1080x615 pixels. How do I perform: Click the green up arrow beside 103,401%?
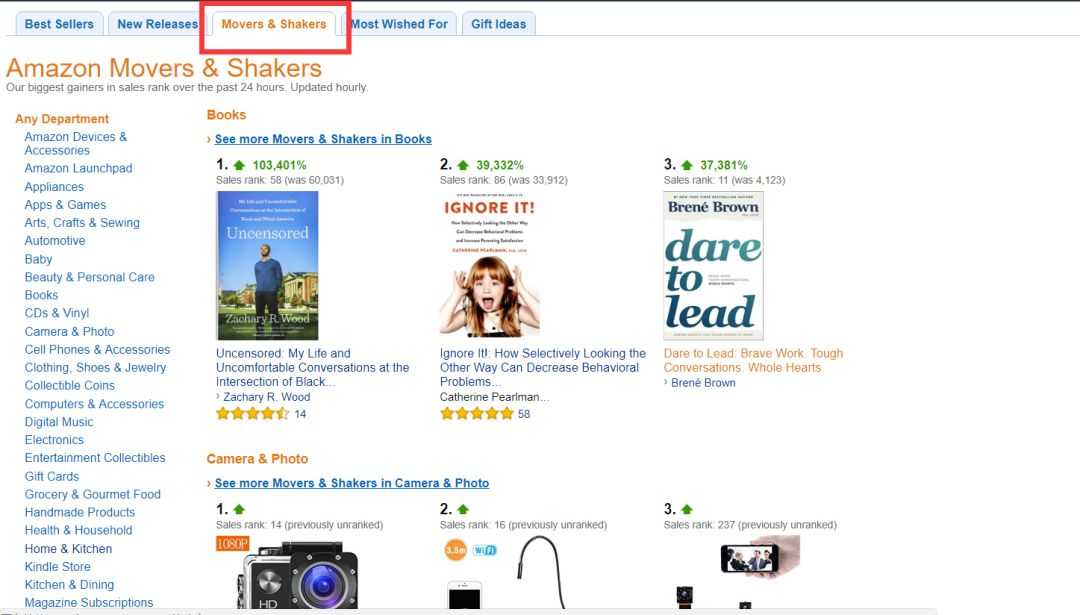click(239, 165)
